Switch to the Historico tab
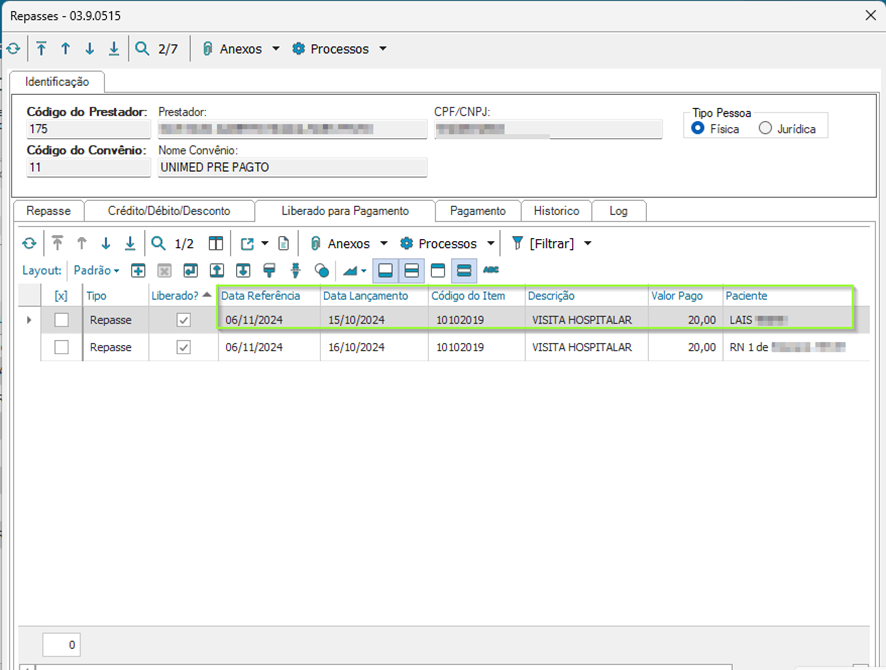The height and width of the screenshot is (670, 886). (x=557, y=211)
